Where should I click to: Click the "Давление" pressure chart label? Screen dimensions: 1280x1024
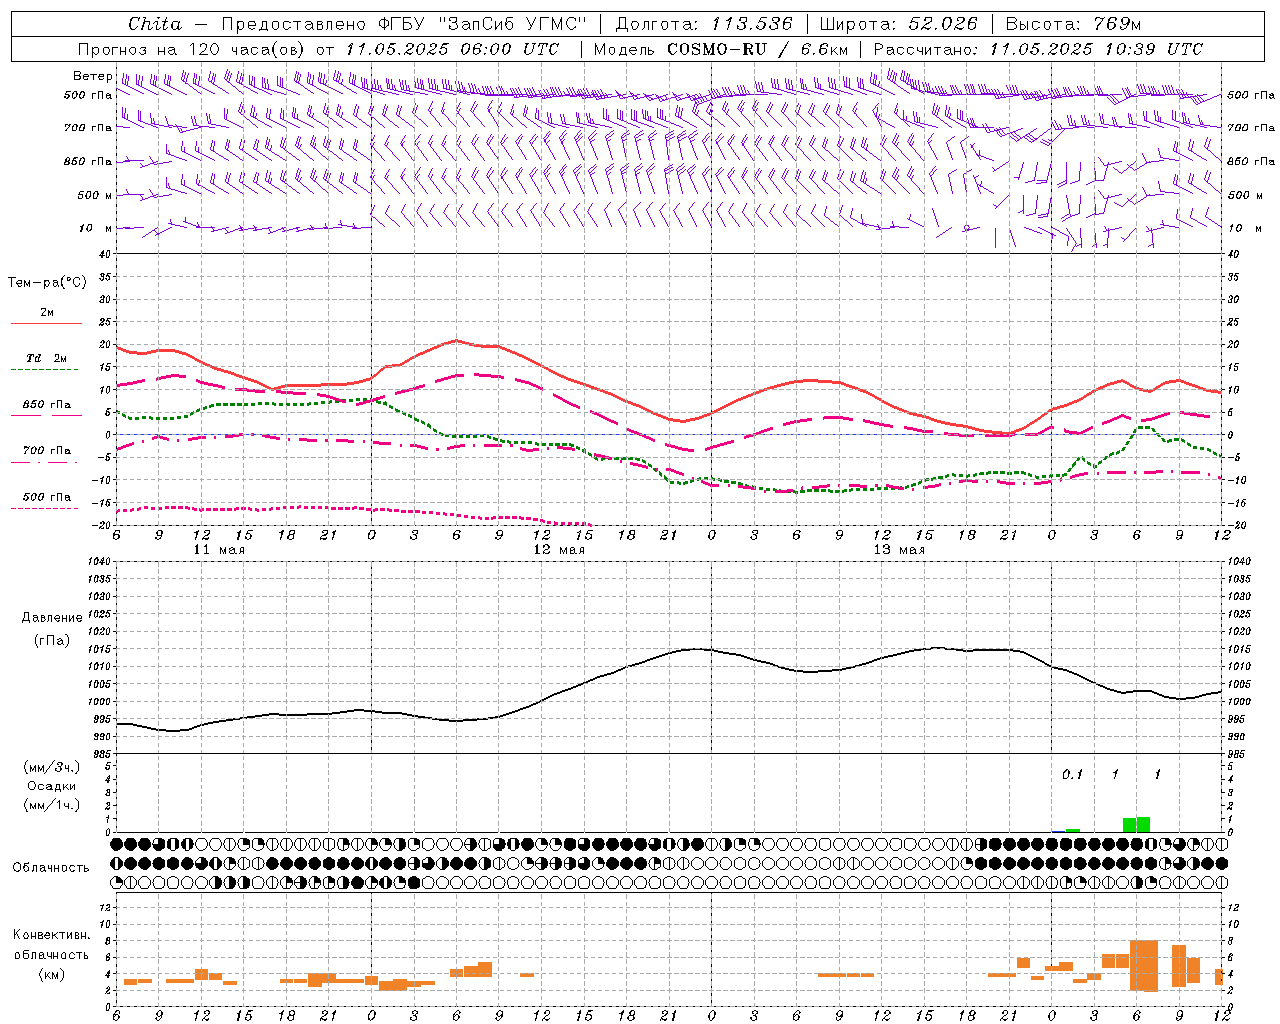52,618
